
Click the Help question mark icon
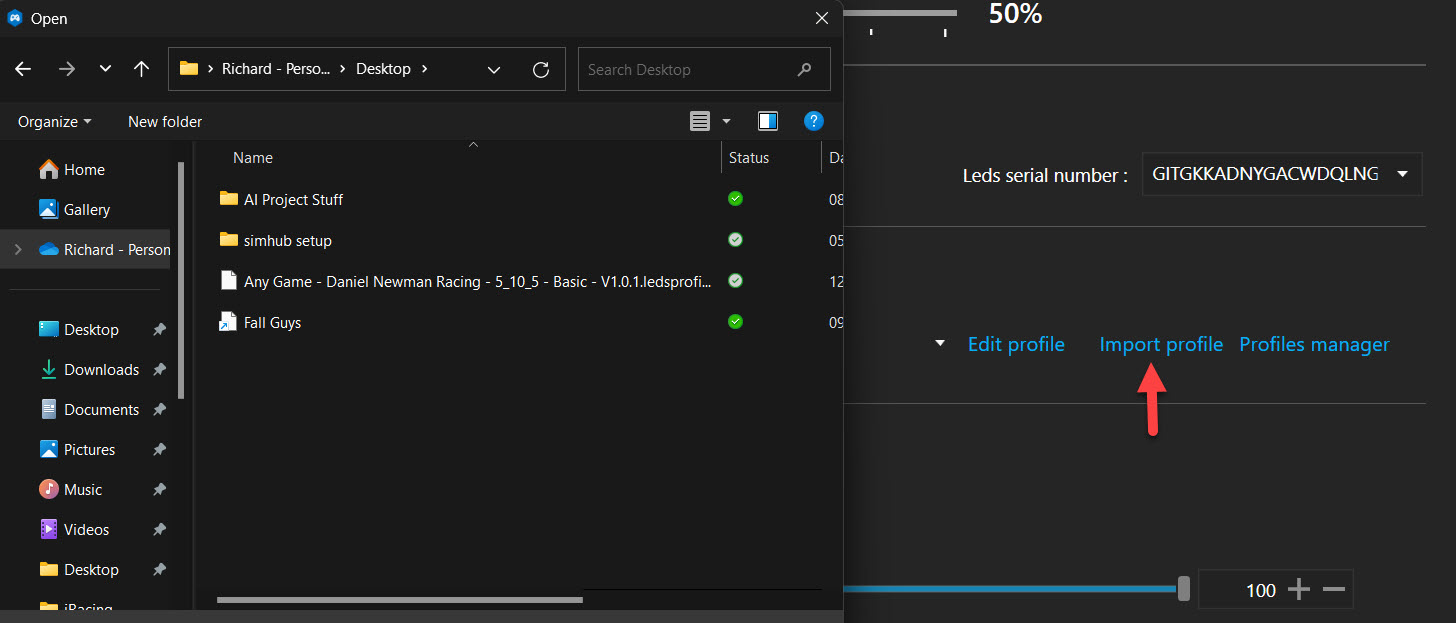tap(813, 120)
